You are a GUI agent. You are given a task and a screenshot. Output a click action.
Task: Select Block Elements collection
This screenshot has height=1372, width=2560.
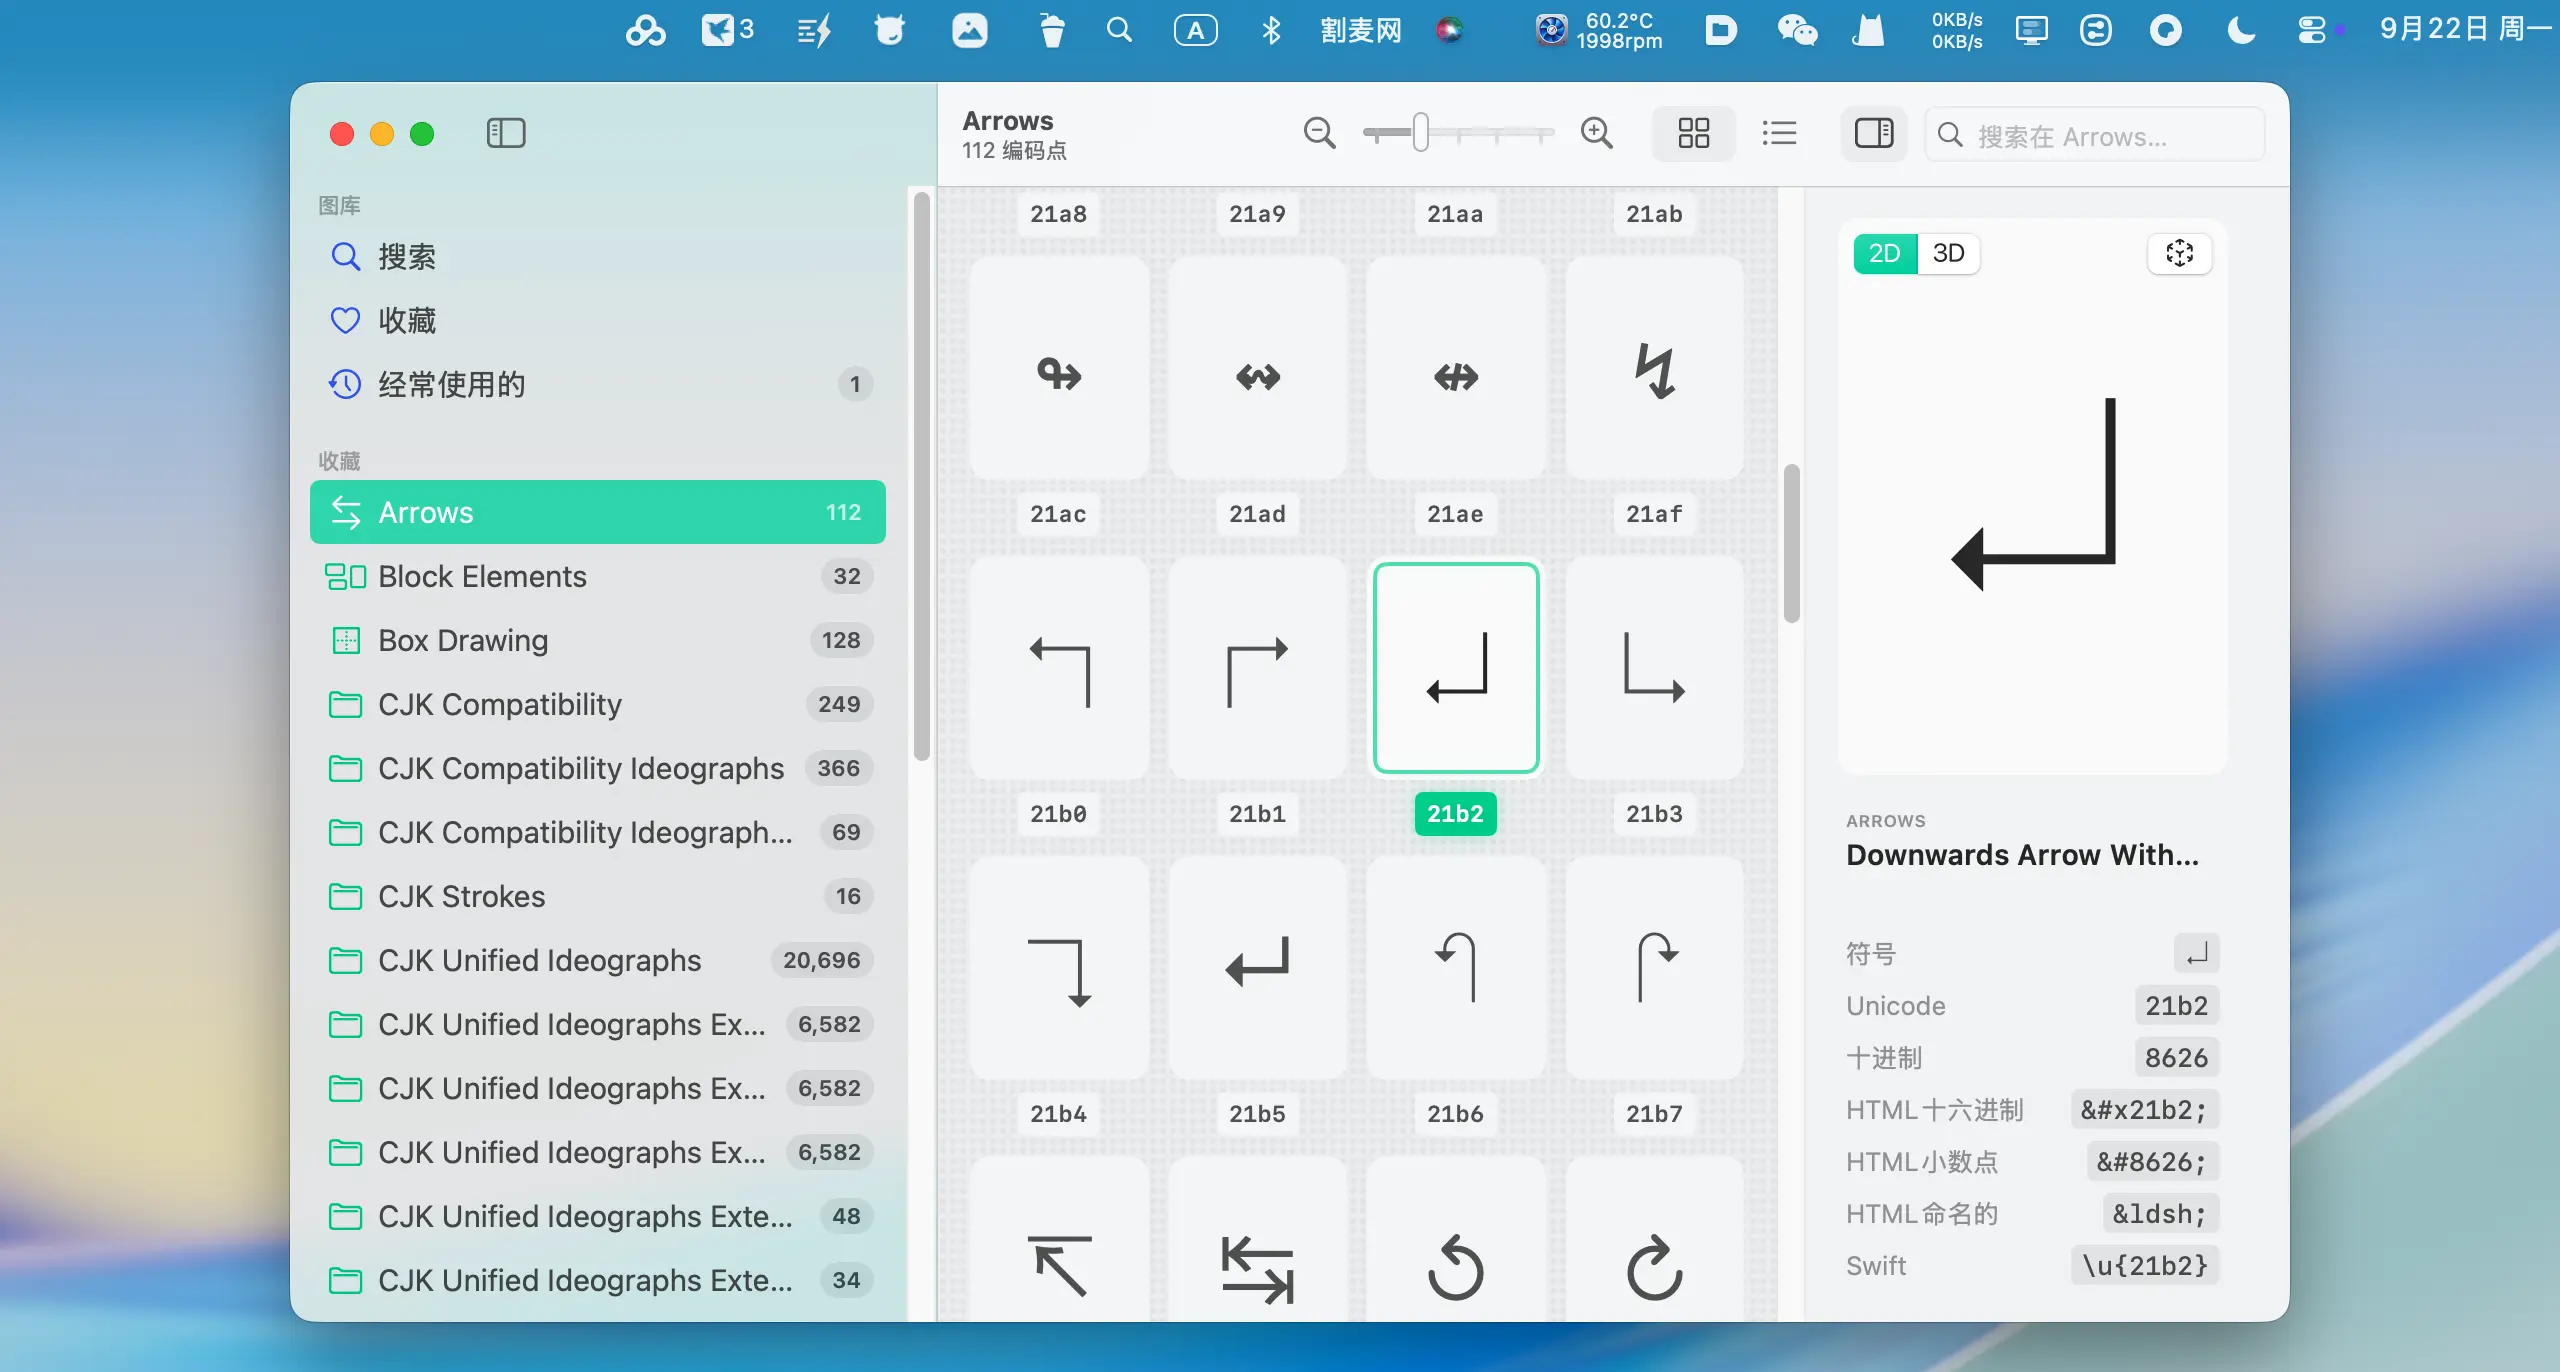tap(482, 577)
